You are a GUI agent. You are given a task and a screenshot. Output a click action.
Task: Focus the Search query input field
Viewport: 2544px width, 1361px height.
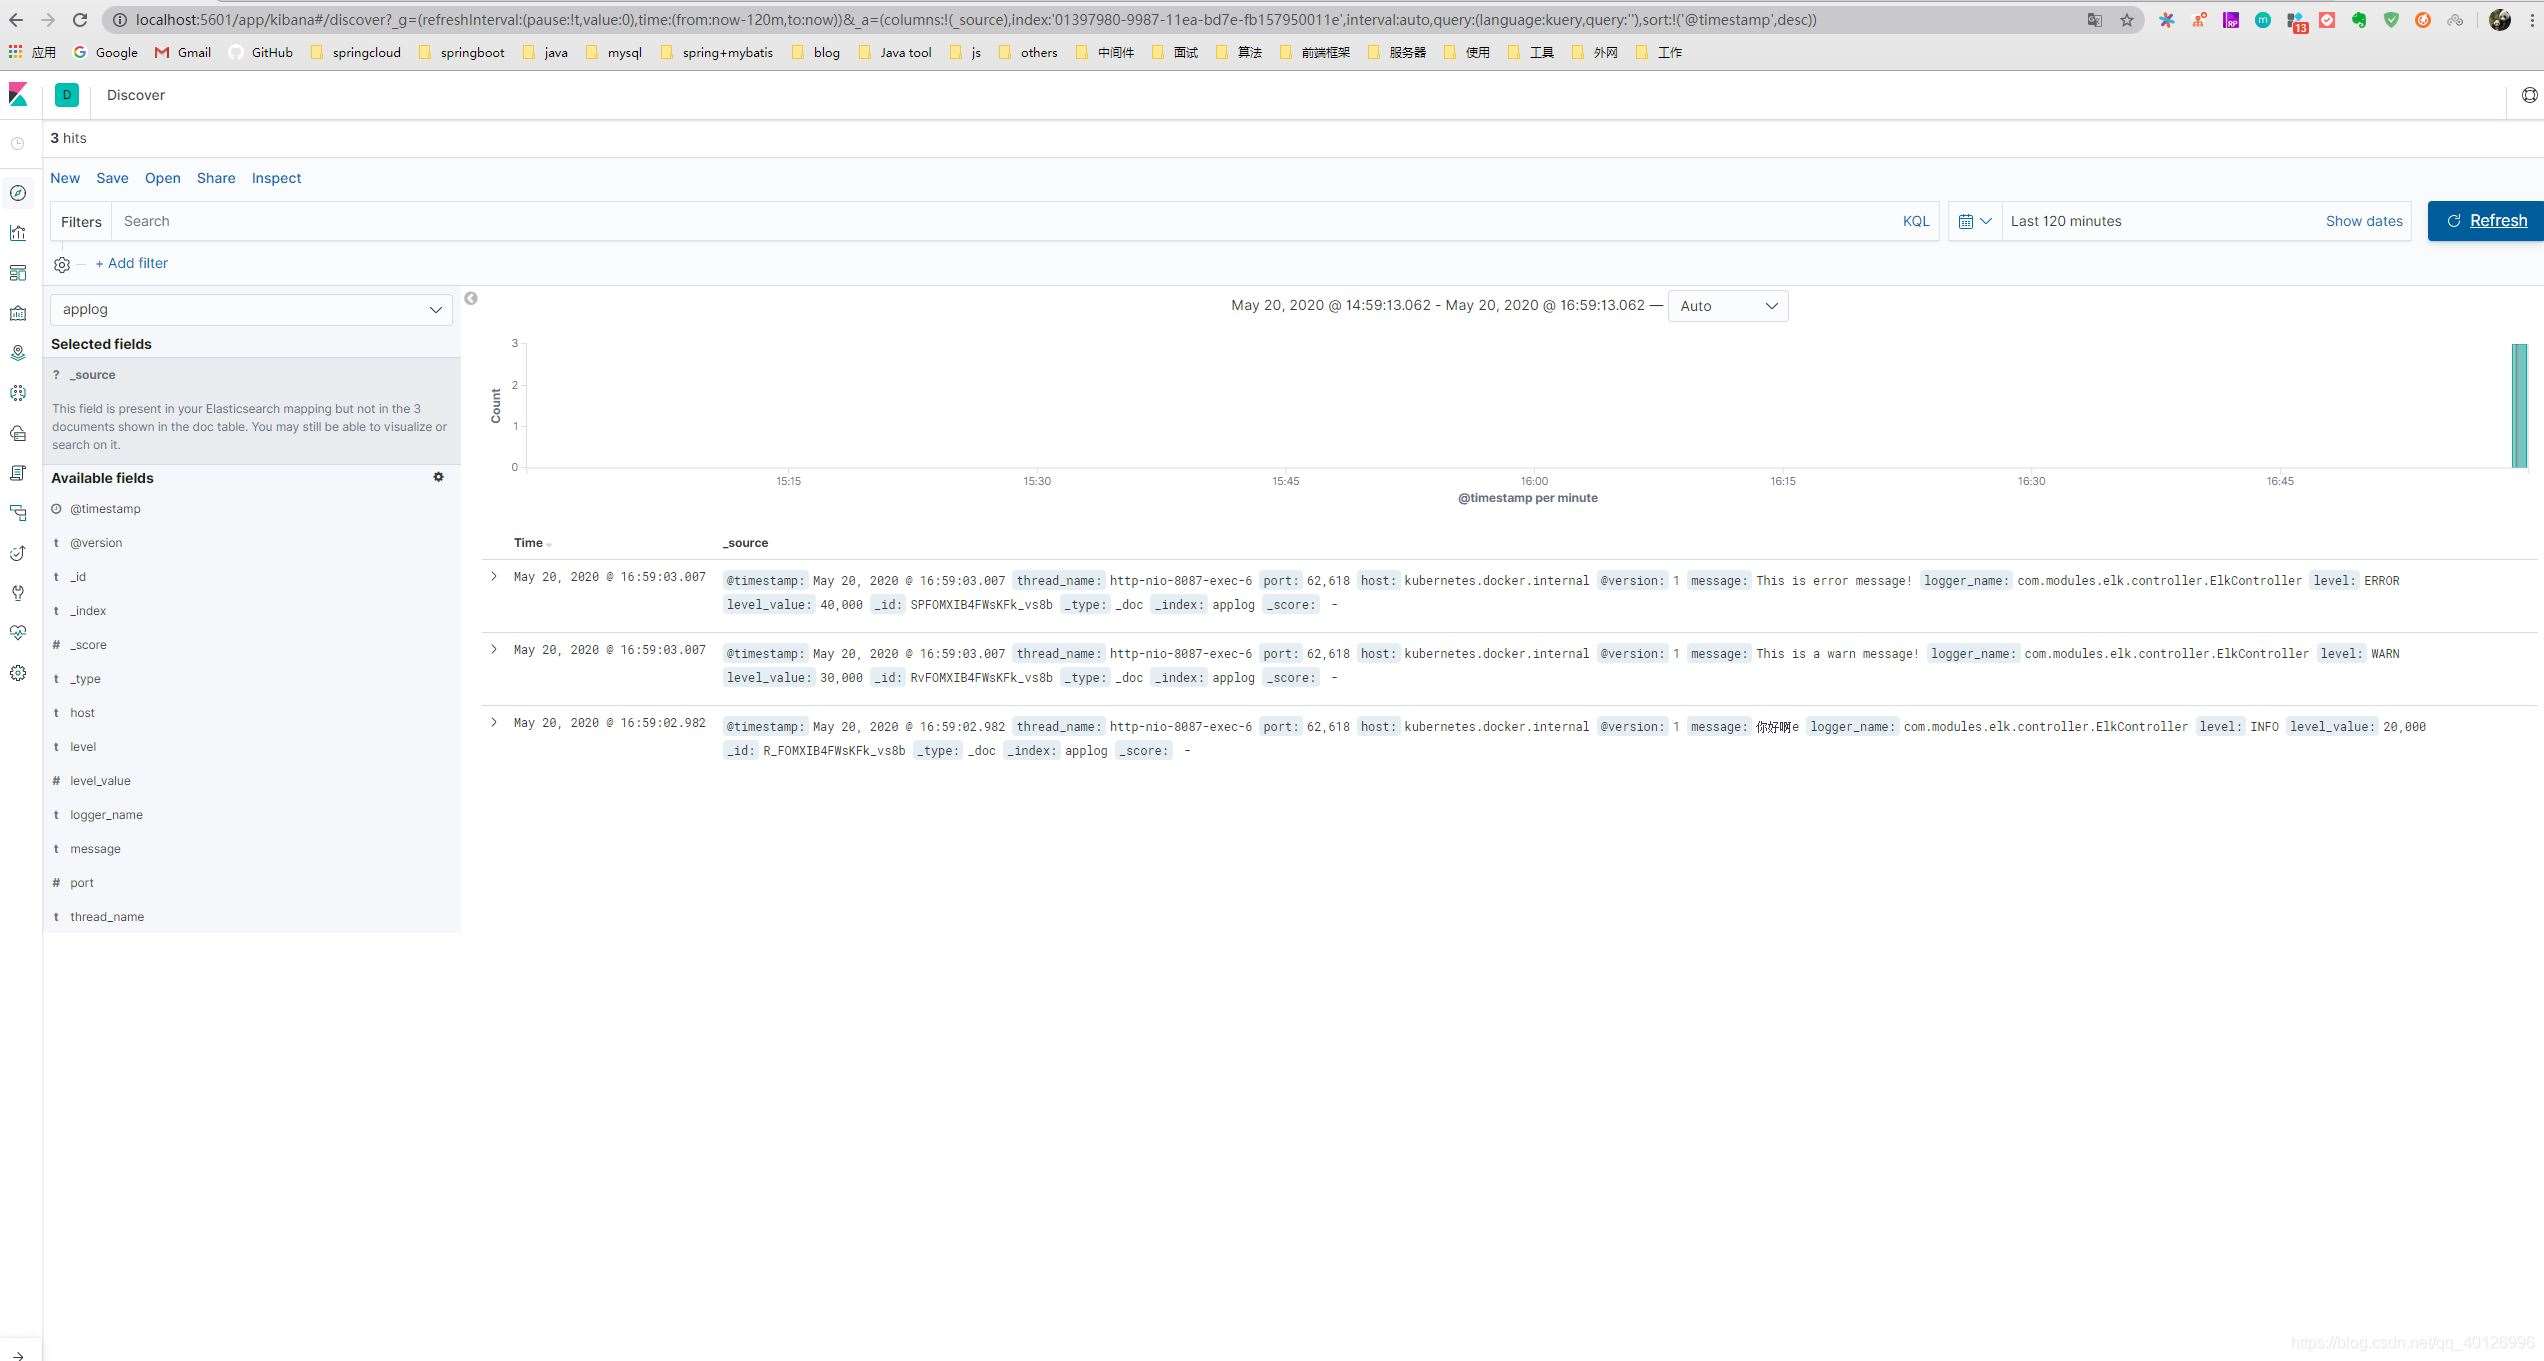(x=1000, y=221)
